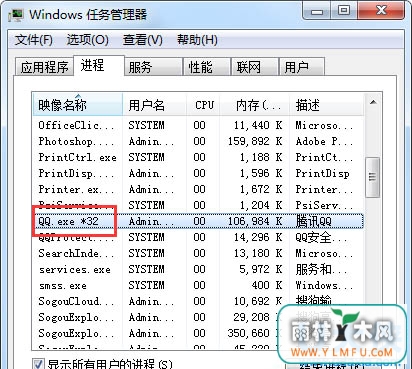Close the Task Manager window
This screenshot has height=369, width=412.
click(x=381, y=11)
